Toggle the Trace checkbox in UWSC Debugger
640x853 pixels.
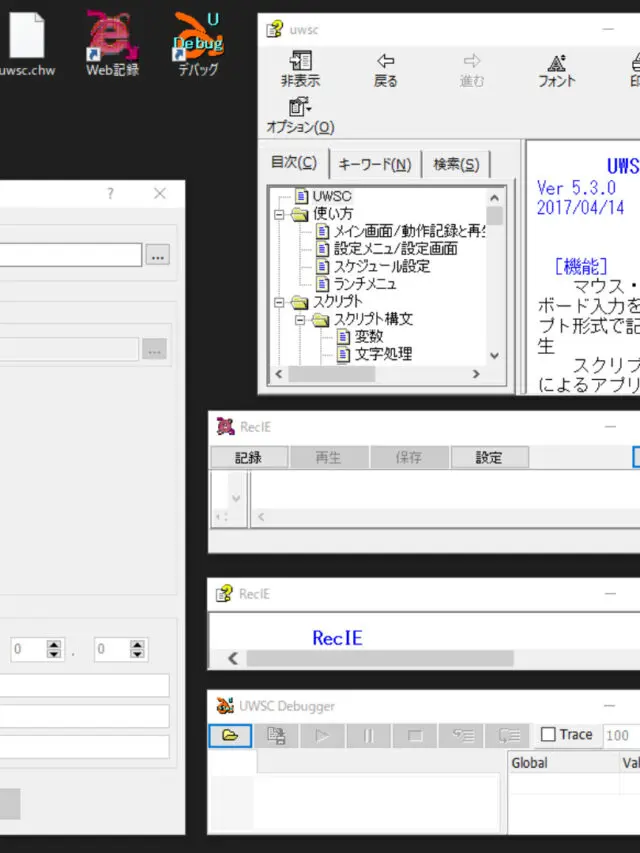tap(548, 734)
